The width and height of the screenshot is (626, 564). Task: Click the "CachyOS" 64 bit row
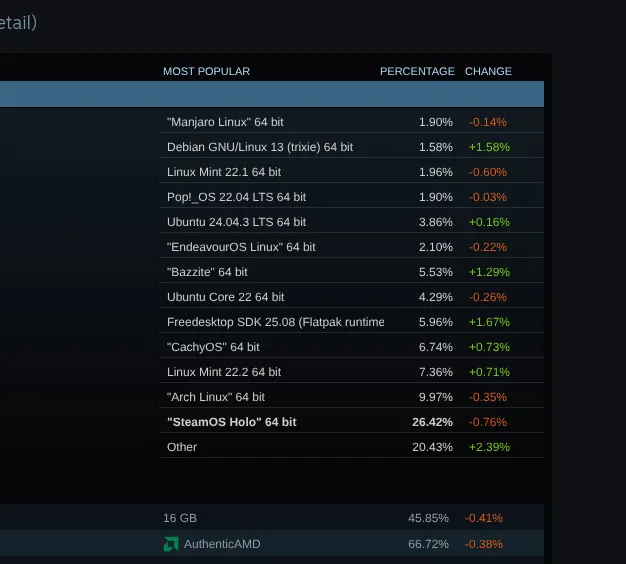[213, 347]
